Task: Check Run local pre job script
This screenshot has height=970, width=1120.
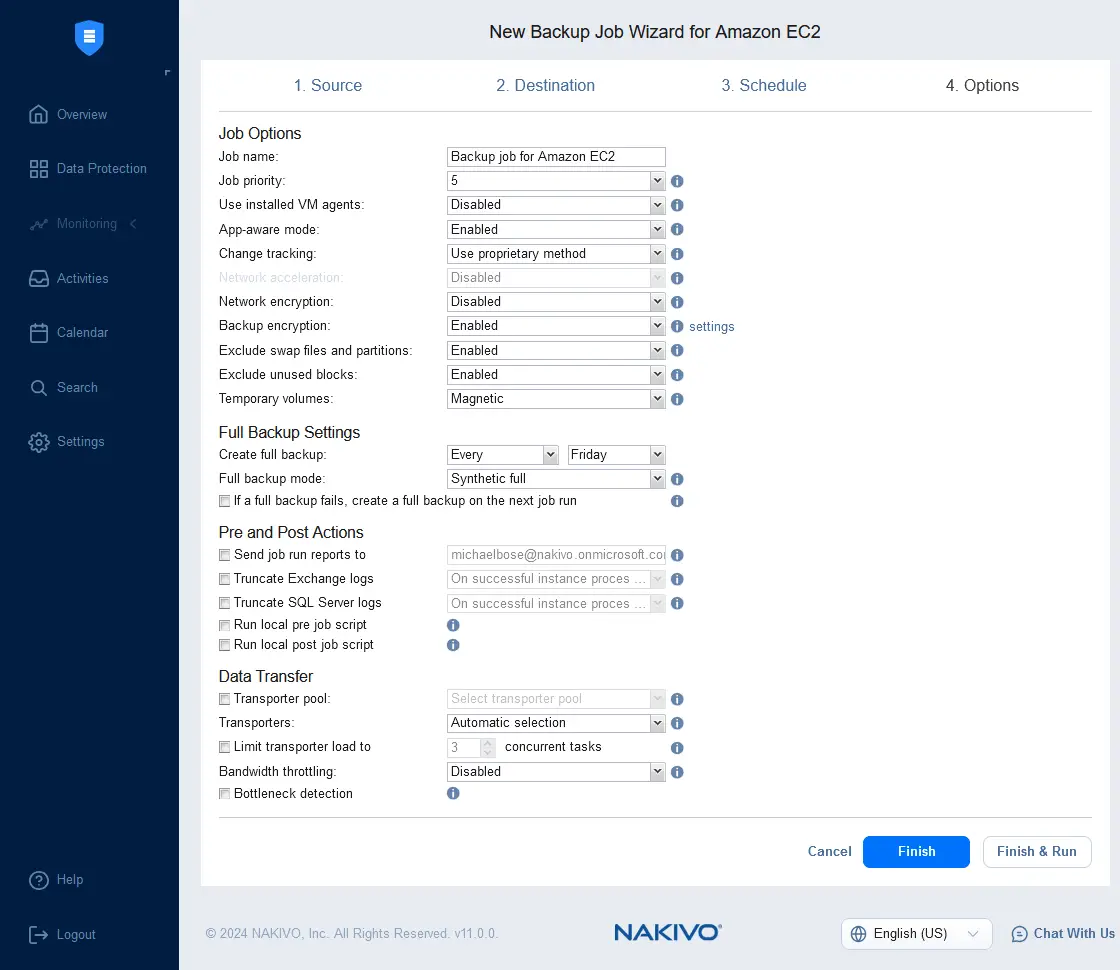Action: [x=224, y=625]
